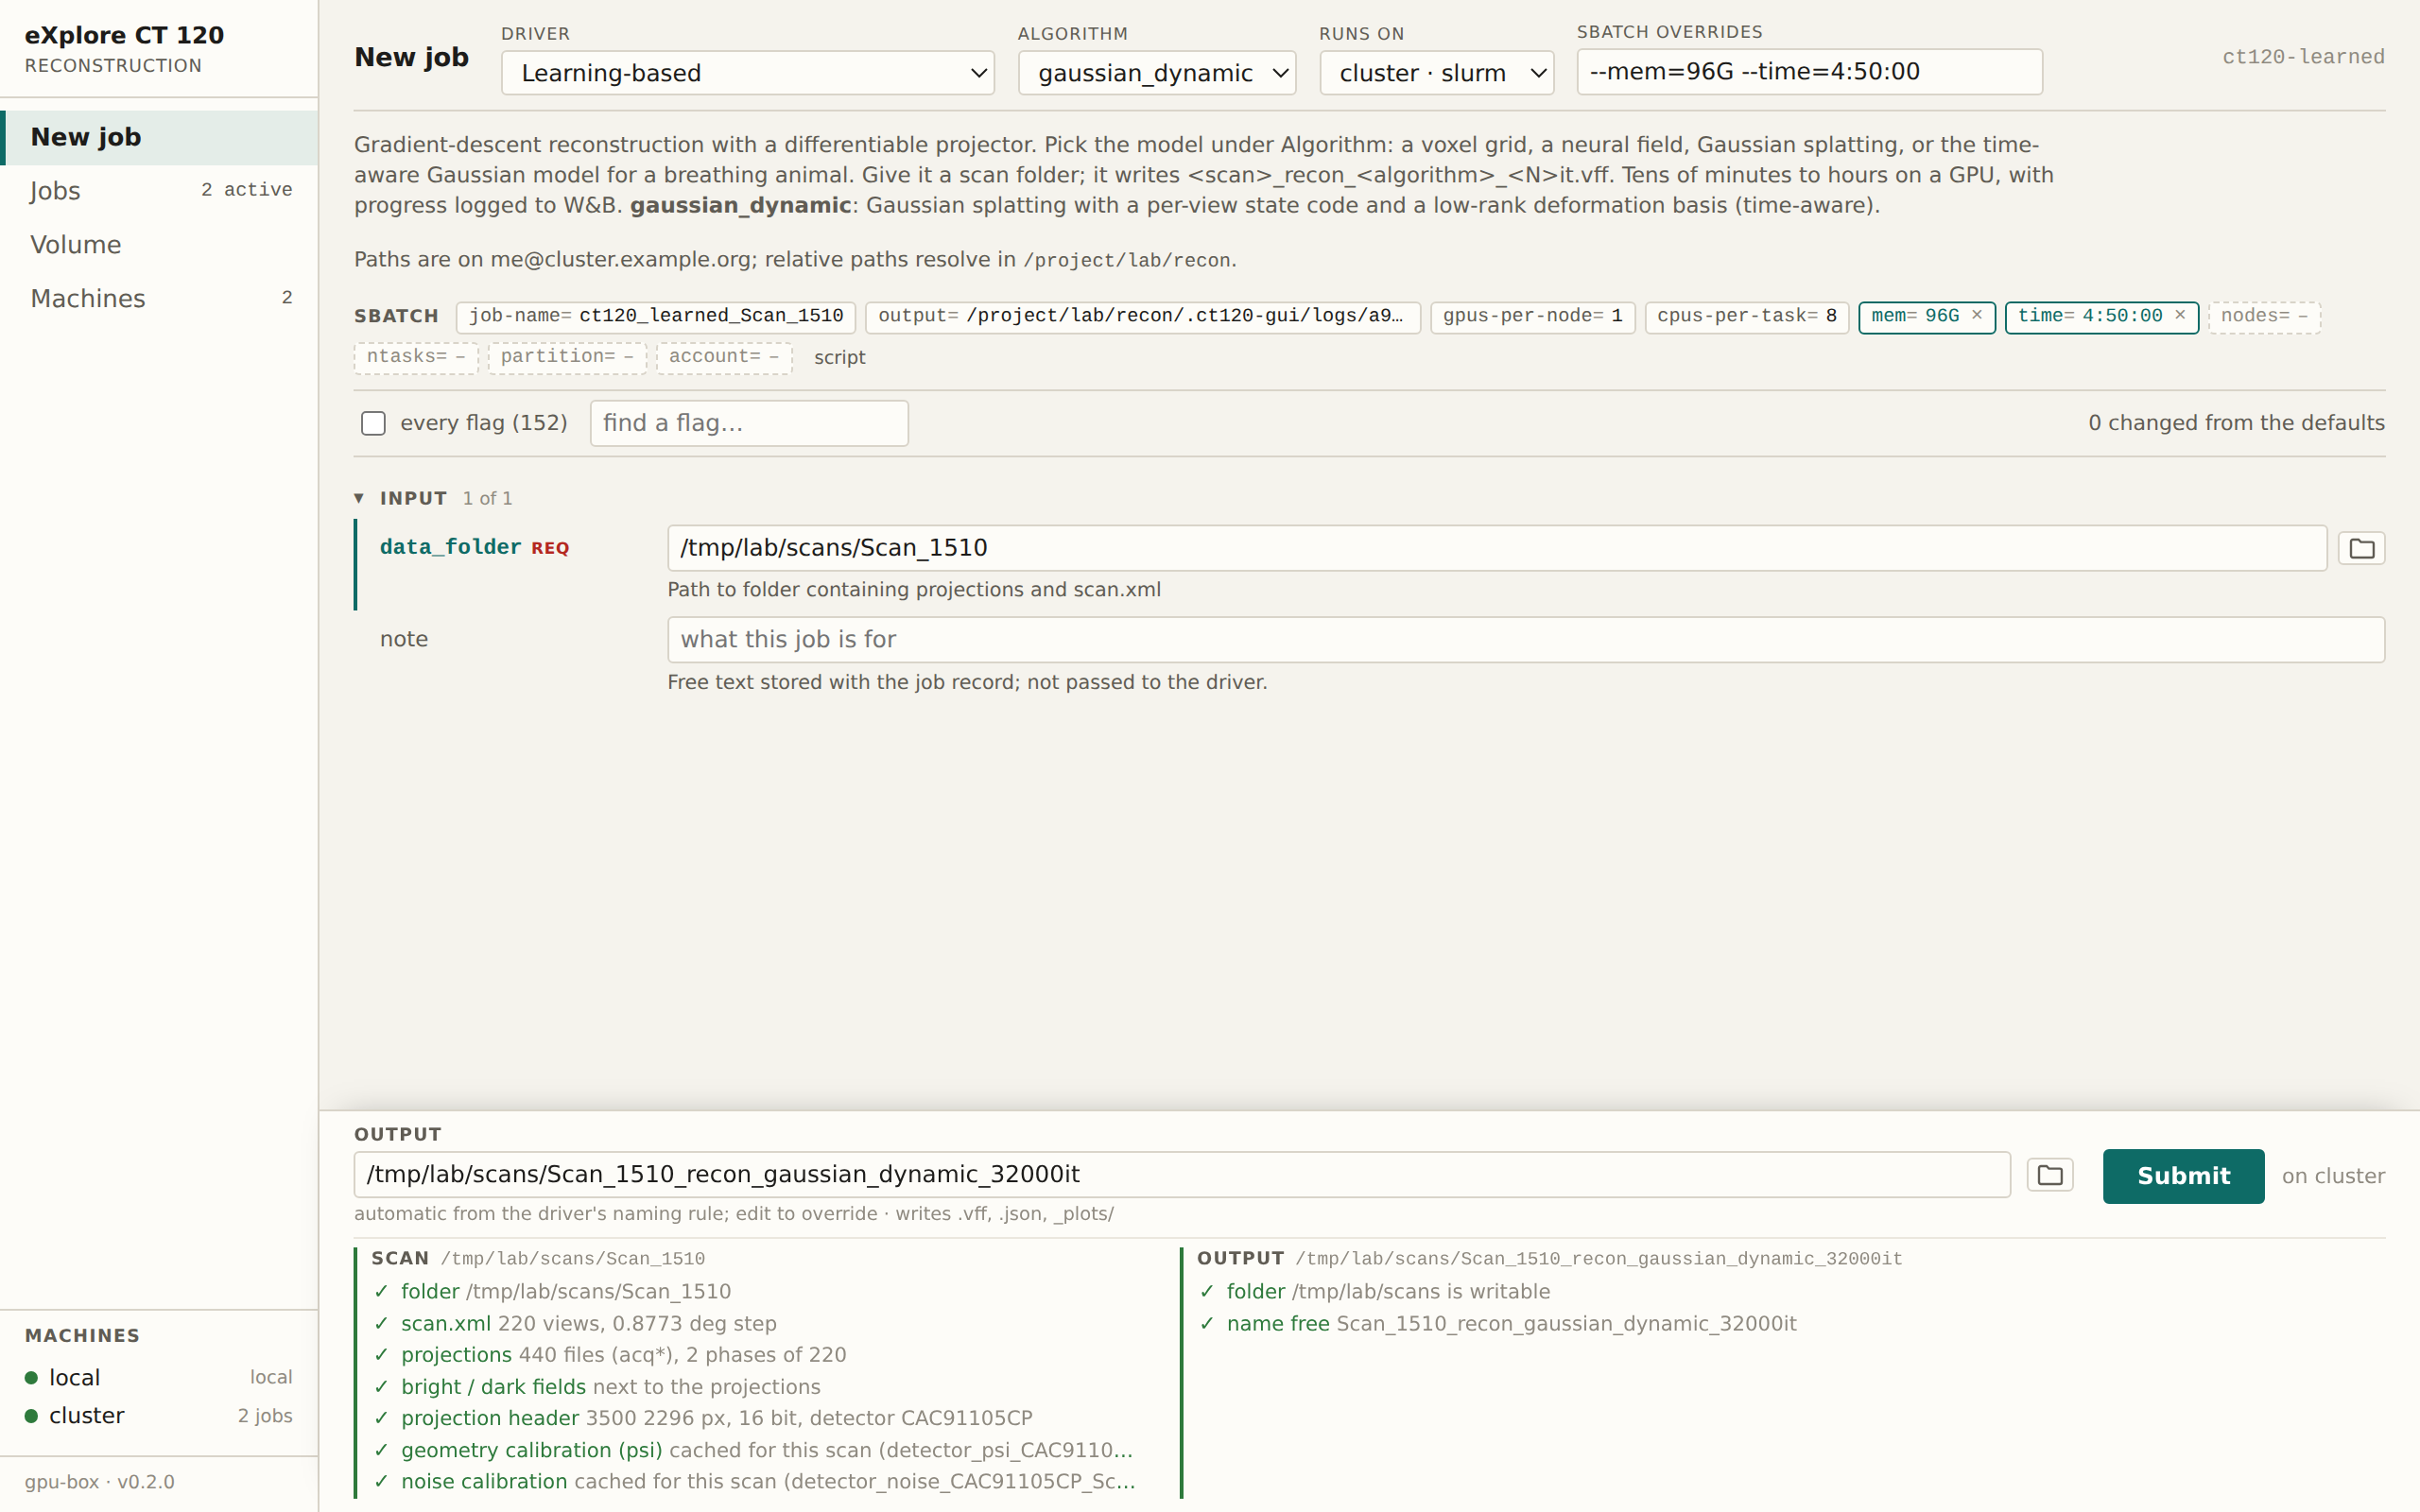Open the Volume page

[x=159, y=245]
